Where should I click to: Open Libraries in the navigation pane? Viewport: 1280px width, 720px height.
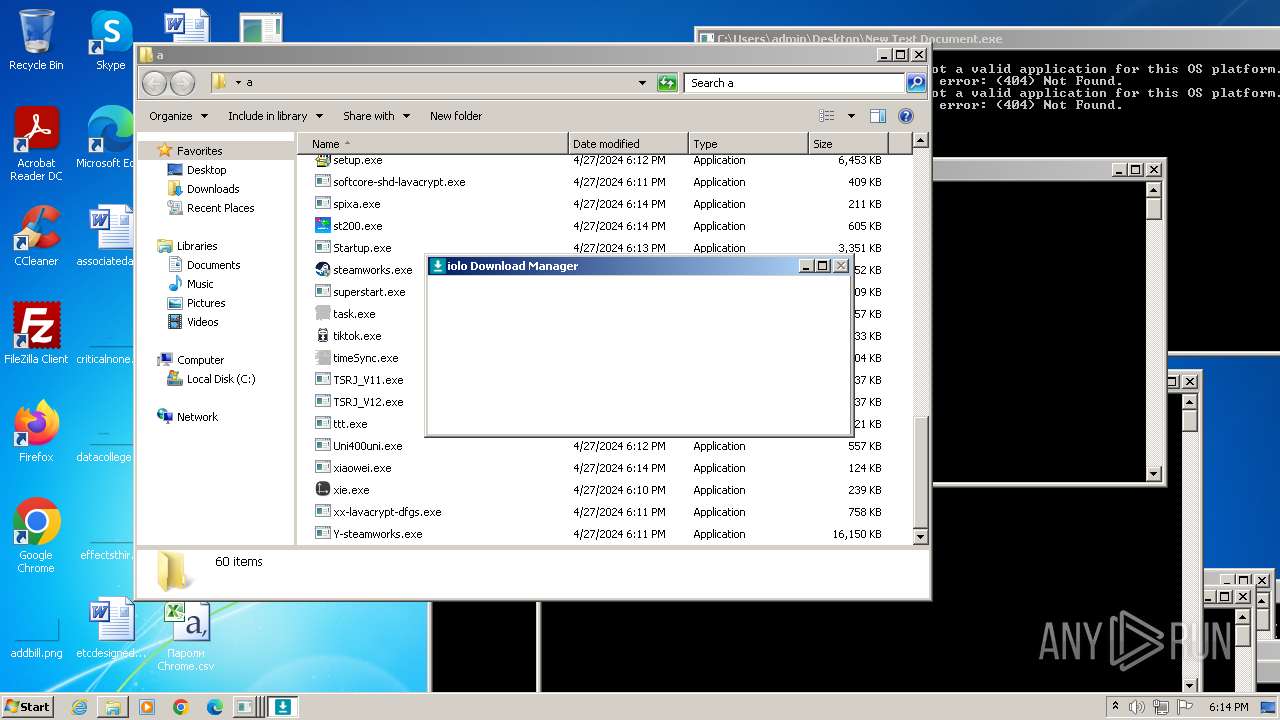coord(197,246)
